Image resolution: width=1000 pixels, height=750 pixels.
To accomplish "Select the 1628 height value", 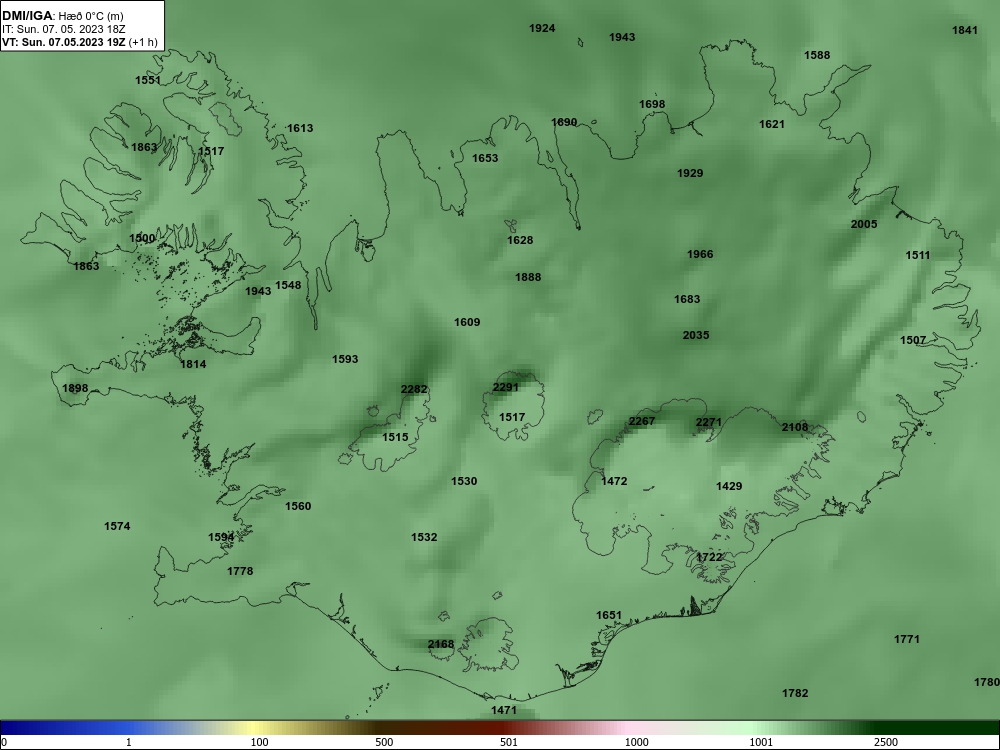I will click(520, 240).
